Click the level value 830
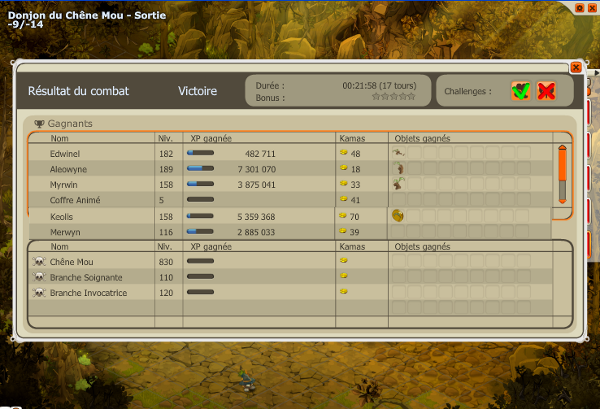 [x=166, y=262]
